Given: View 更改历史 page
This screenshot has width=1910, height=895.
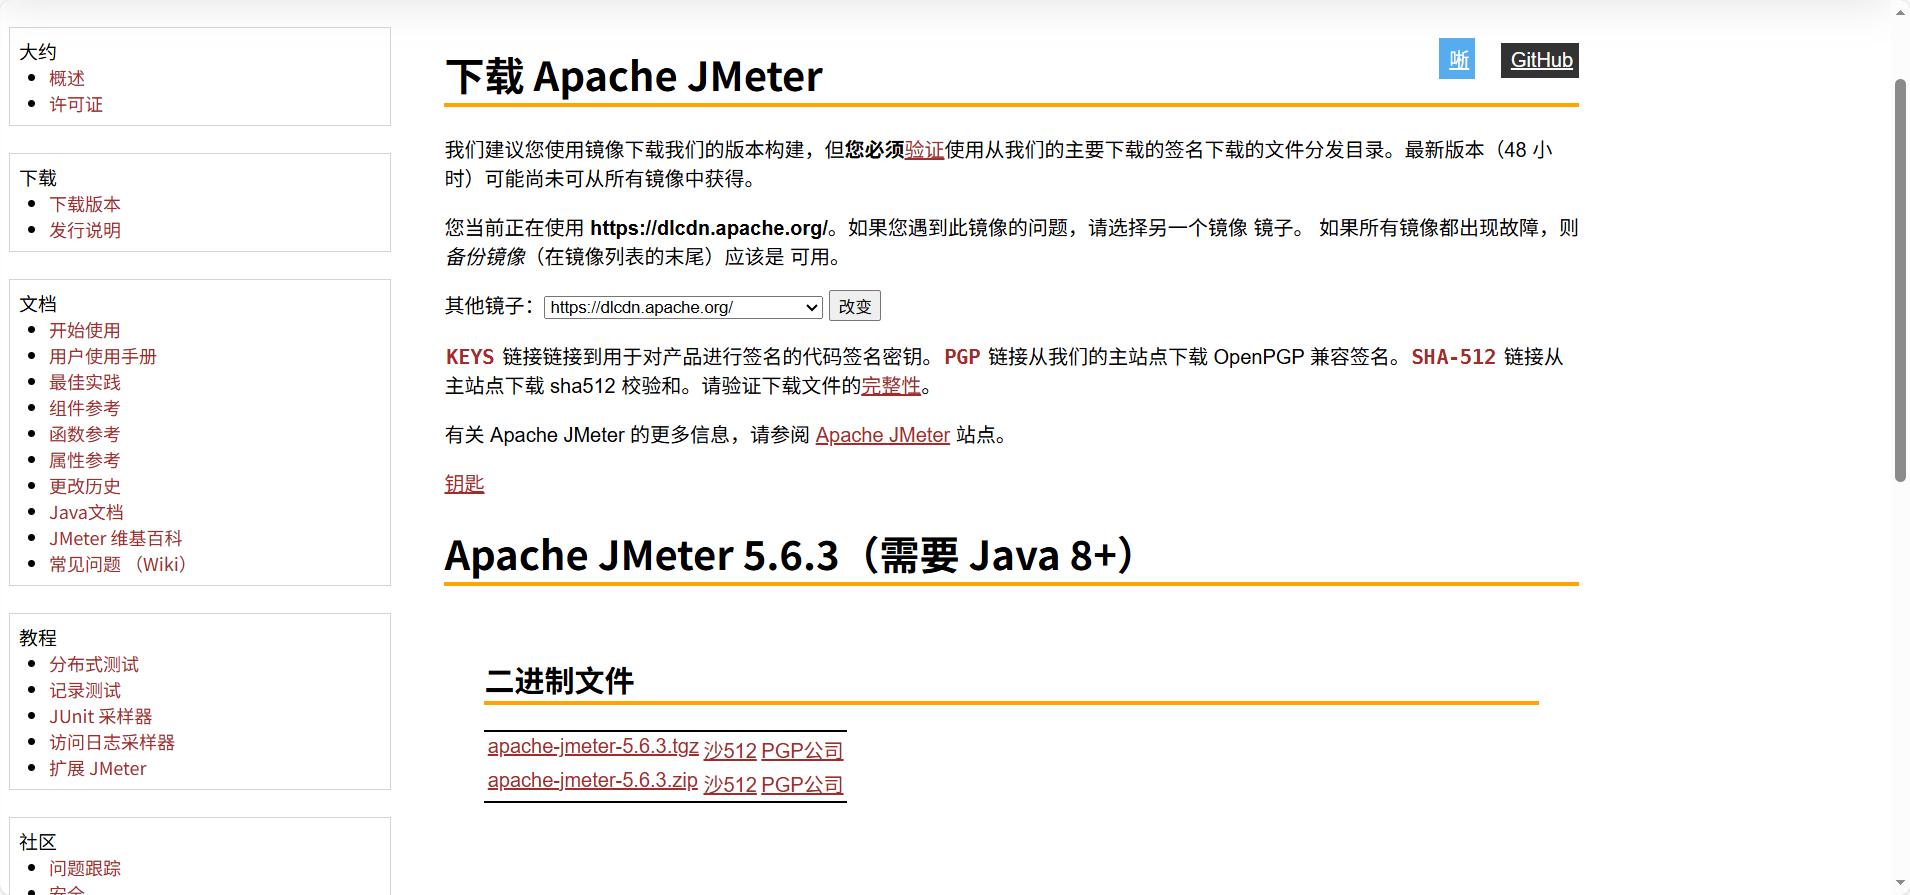Looking at the screenshot, I should point(85,486).
